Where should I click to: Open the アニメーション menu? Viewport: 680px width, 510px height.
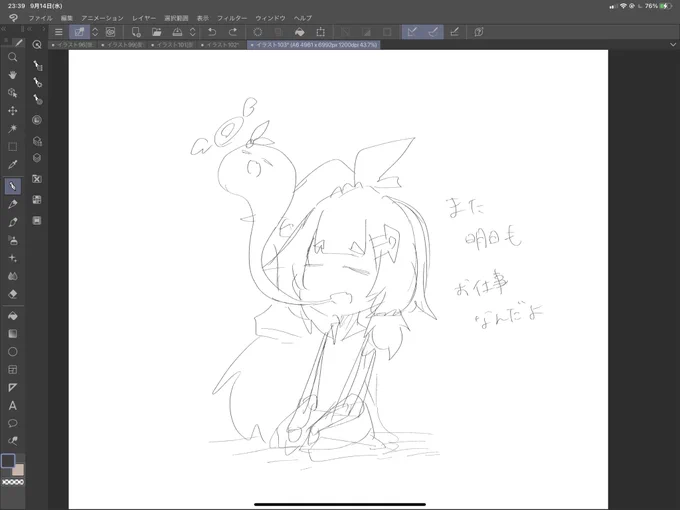pyautogui.click(x=102, y=18)
